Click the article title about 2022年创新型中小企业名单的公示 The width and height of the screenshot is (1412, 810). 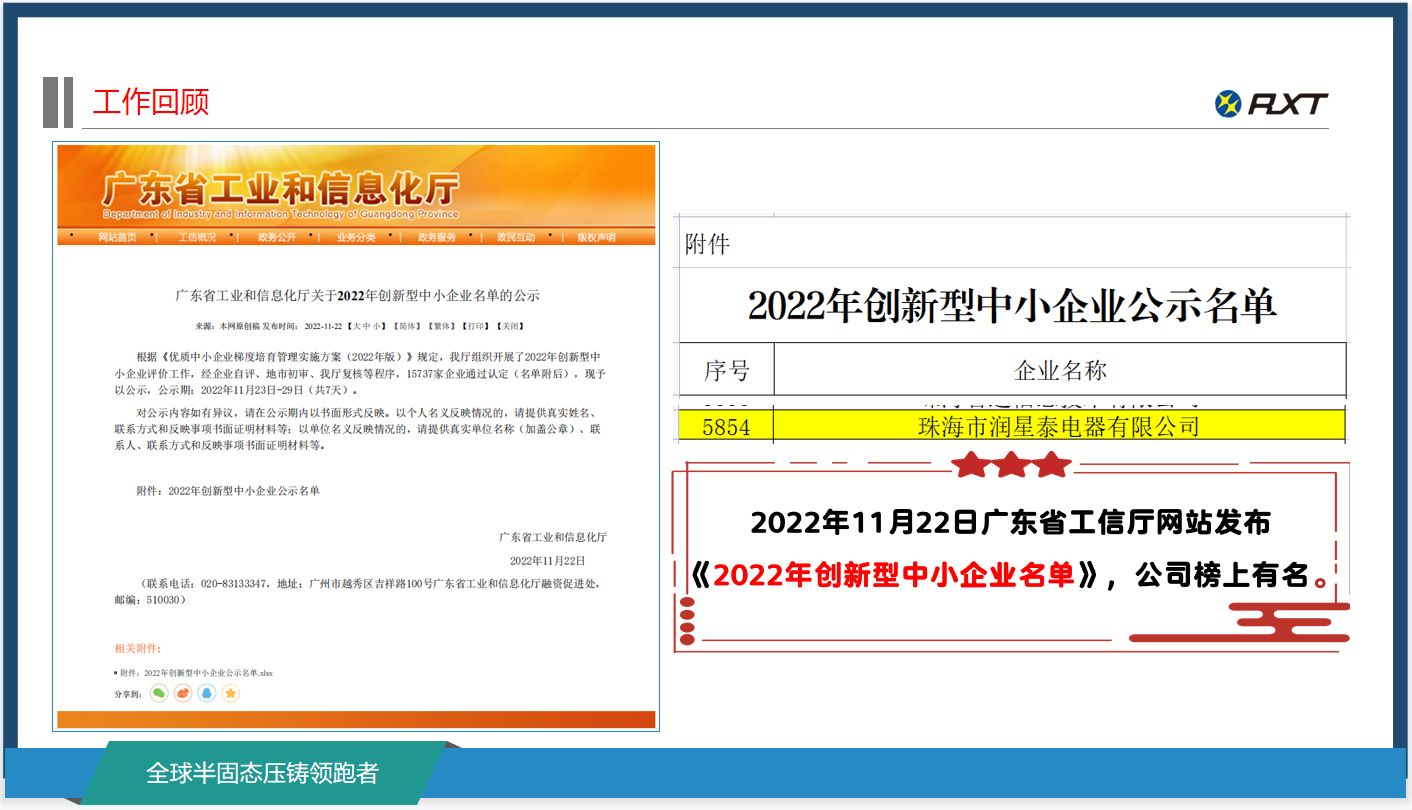[357, 296]
